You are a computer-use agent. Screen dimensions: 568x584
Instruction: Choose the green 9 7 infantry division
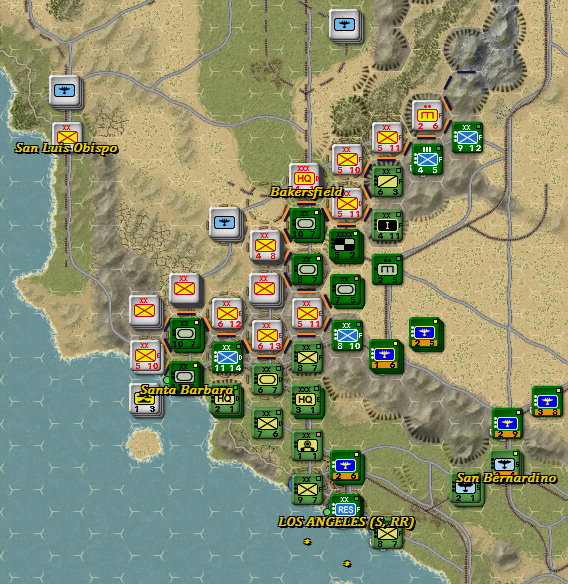(307, 489)
